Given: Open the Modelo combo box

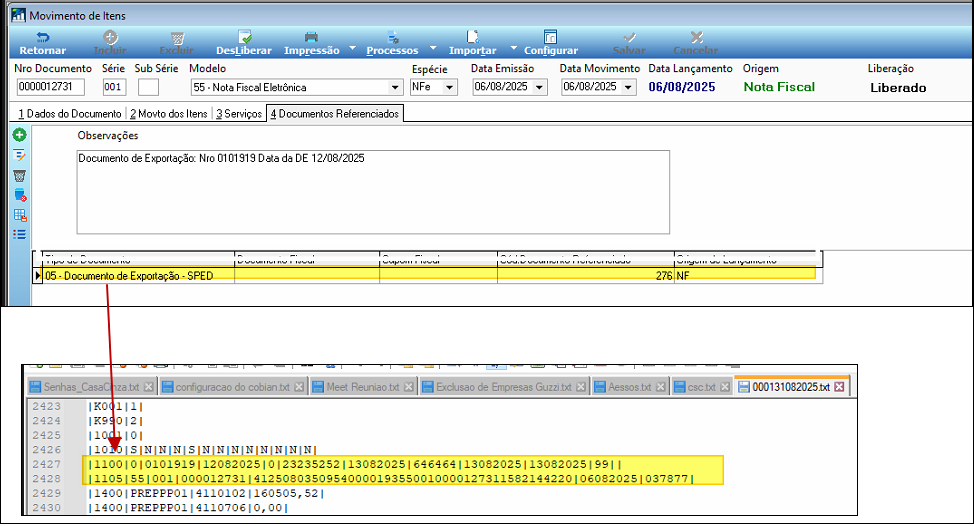Looking at the screenshot, I should 396,88.
